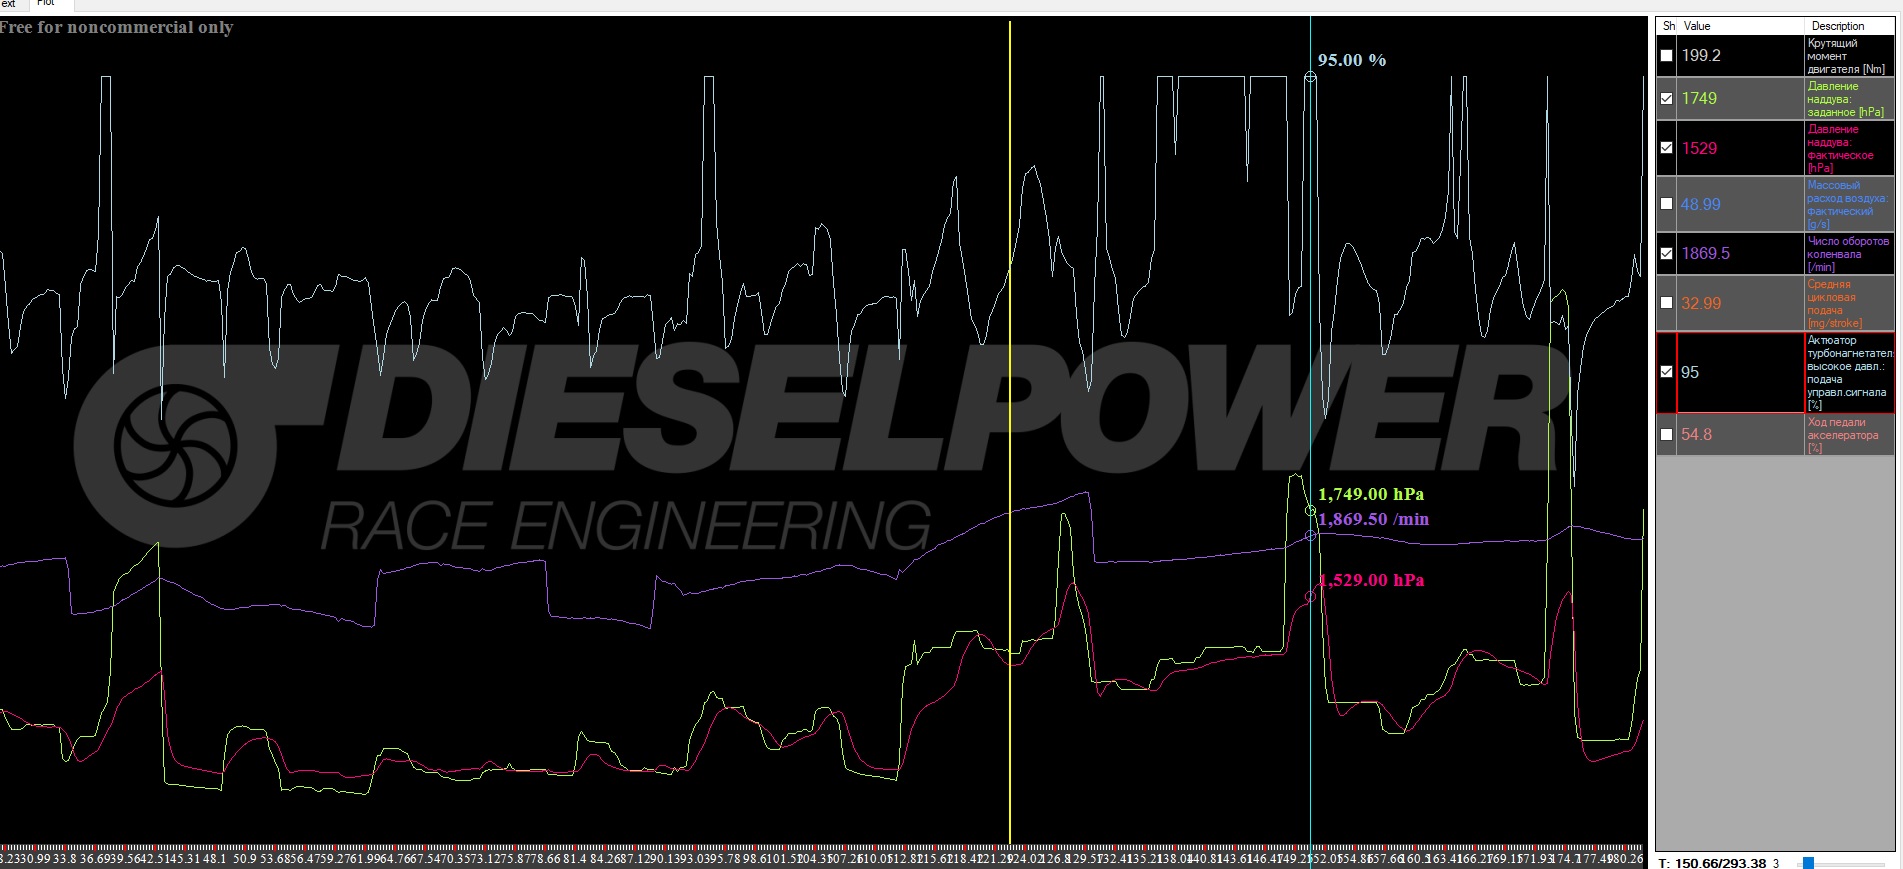Image resolution: width=1903 pixels, height=869 pixels.
Task: Enable the injection quantity 32.99 checkbox
Action: (1666, 303)
